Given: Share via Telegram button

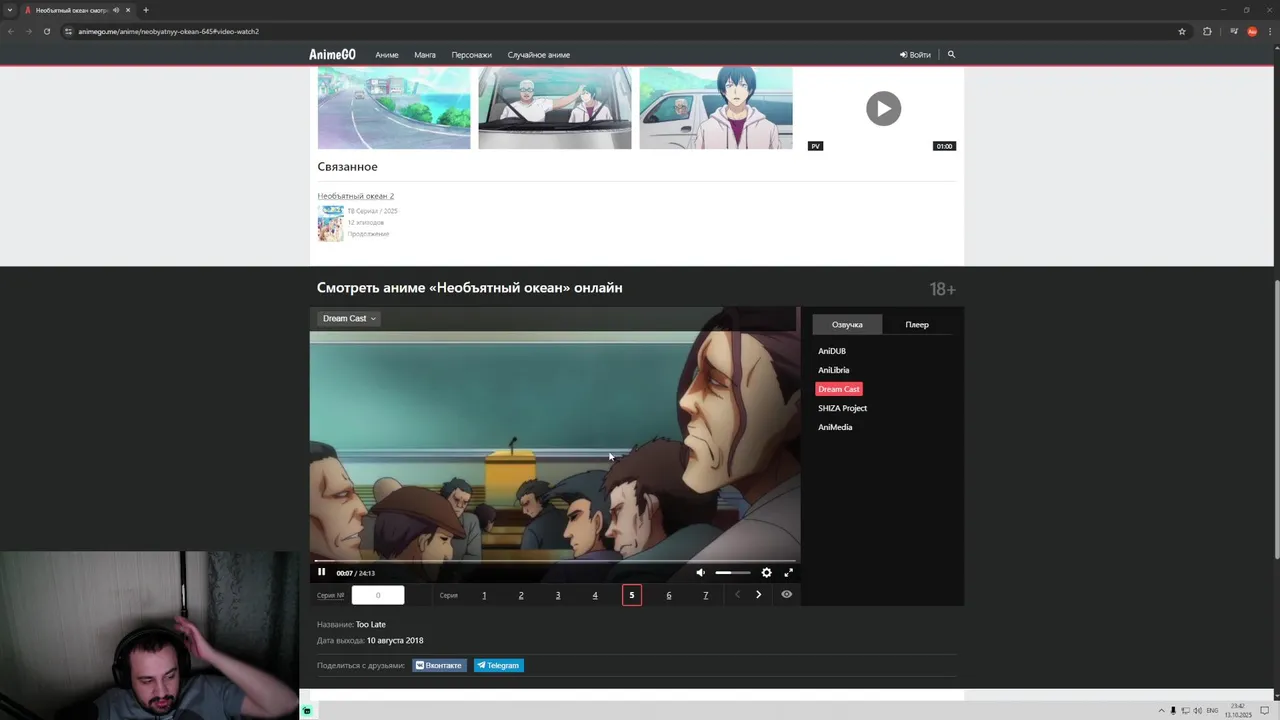Looking at the screenshot, I should click(498, 665).
